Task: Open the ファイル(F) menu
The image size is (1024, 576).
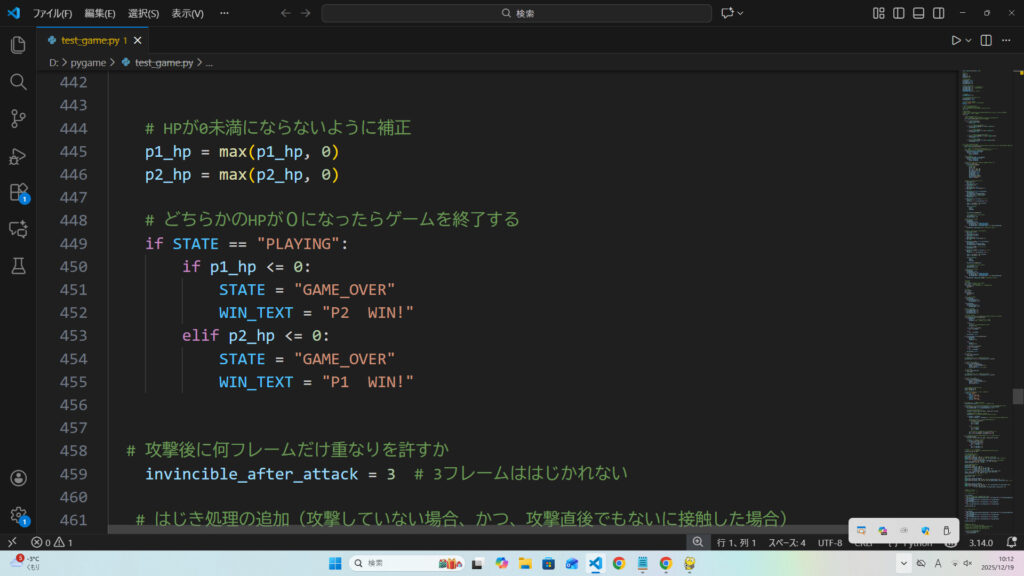Action: pos(52,13)
